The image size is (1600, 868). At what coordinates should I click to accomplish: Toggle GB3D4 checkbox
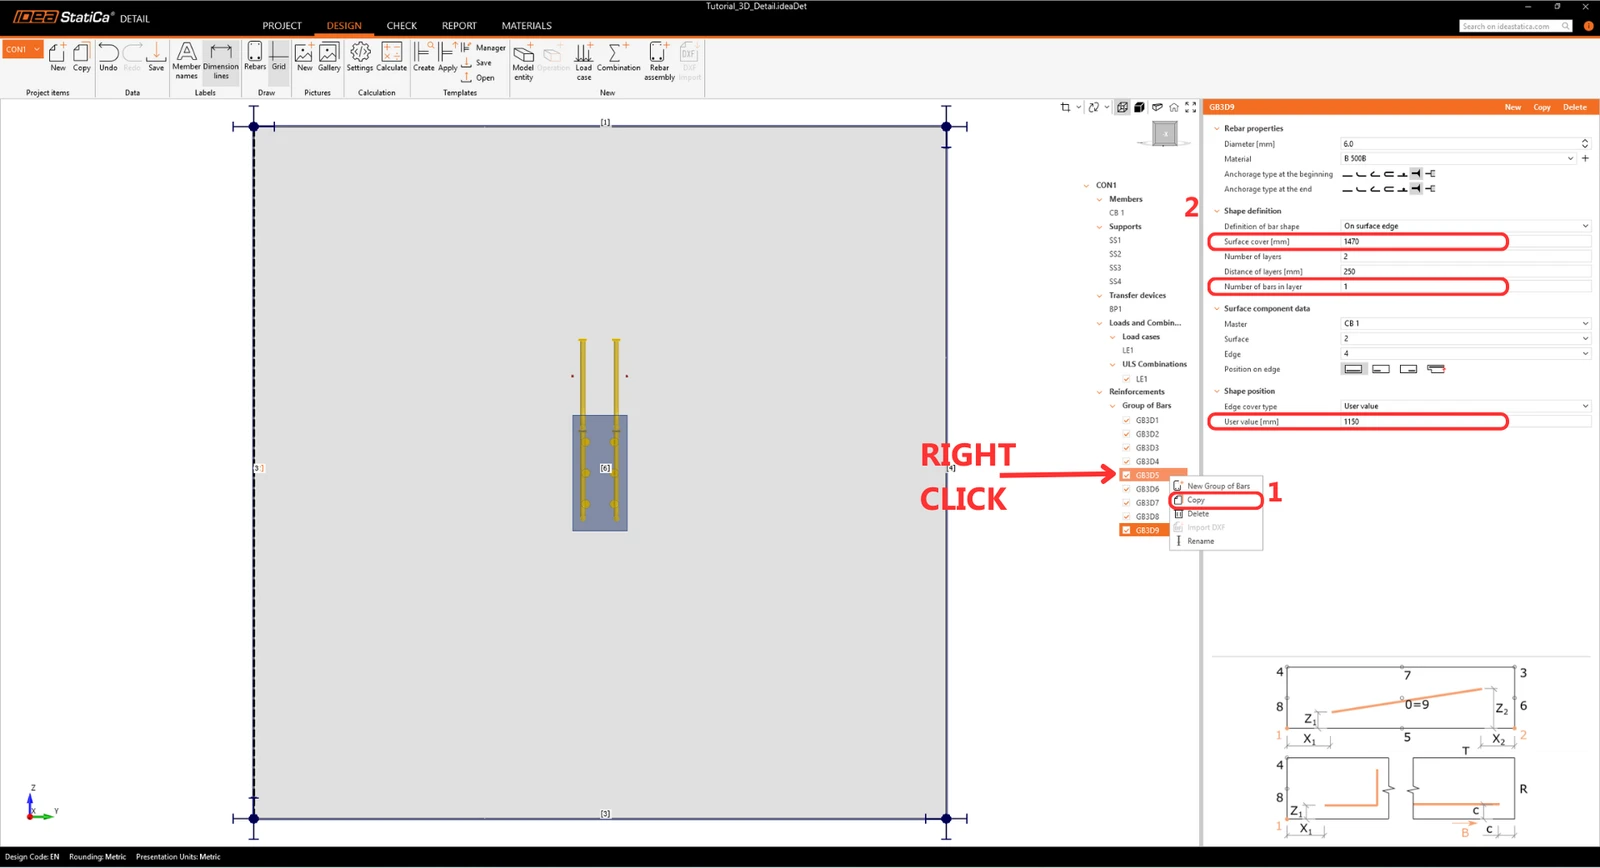tap(1126, 461)
